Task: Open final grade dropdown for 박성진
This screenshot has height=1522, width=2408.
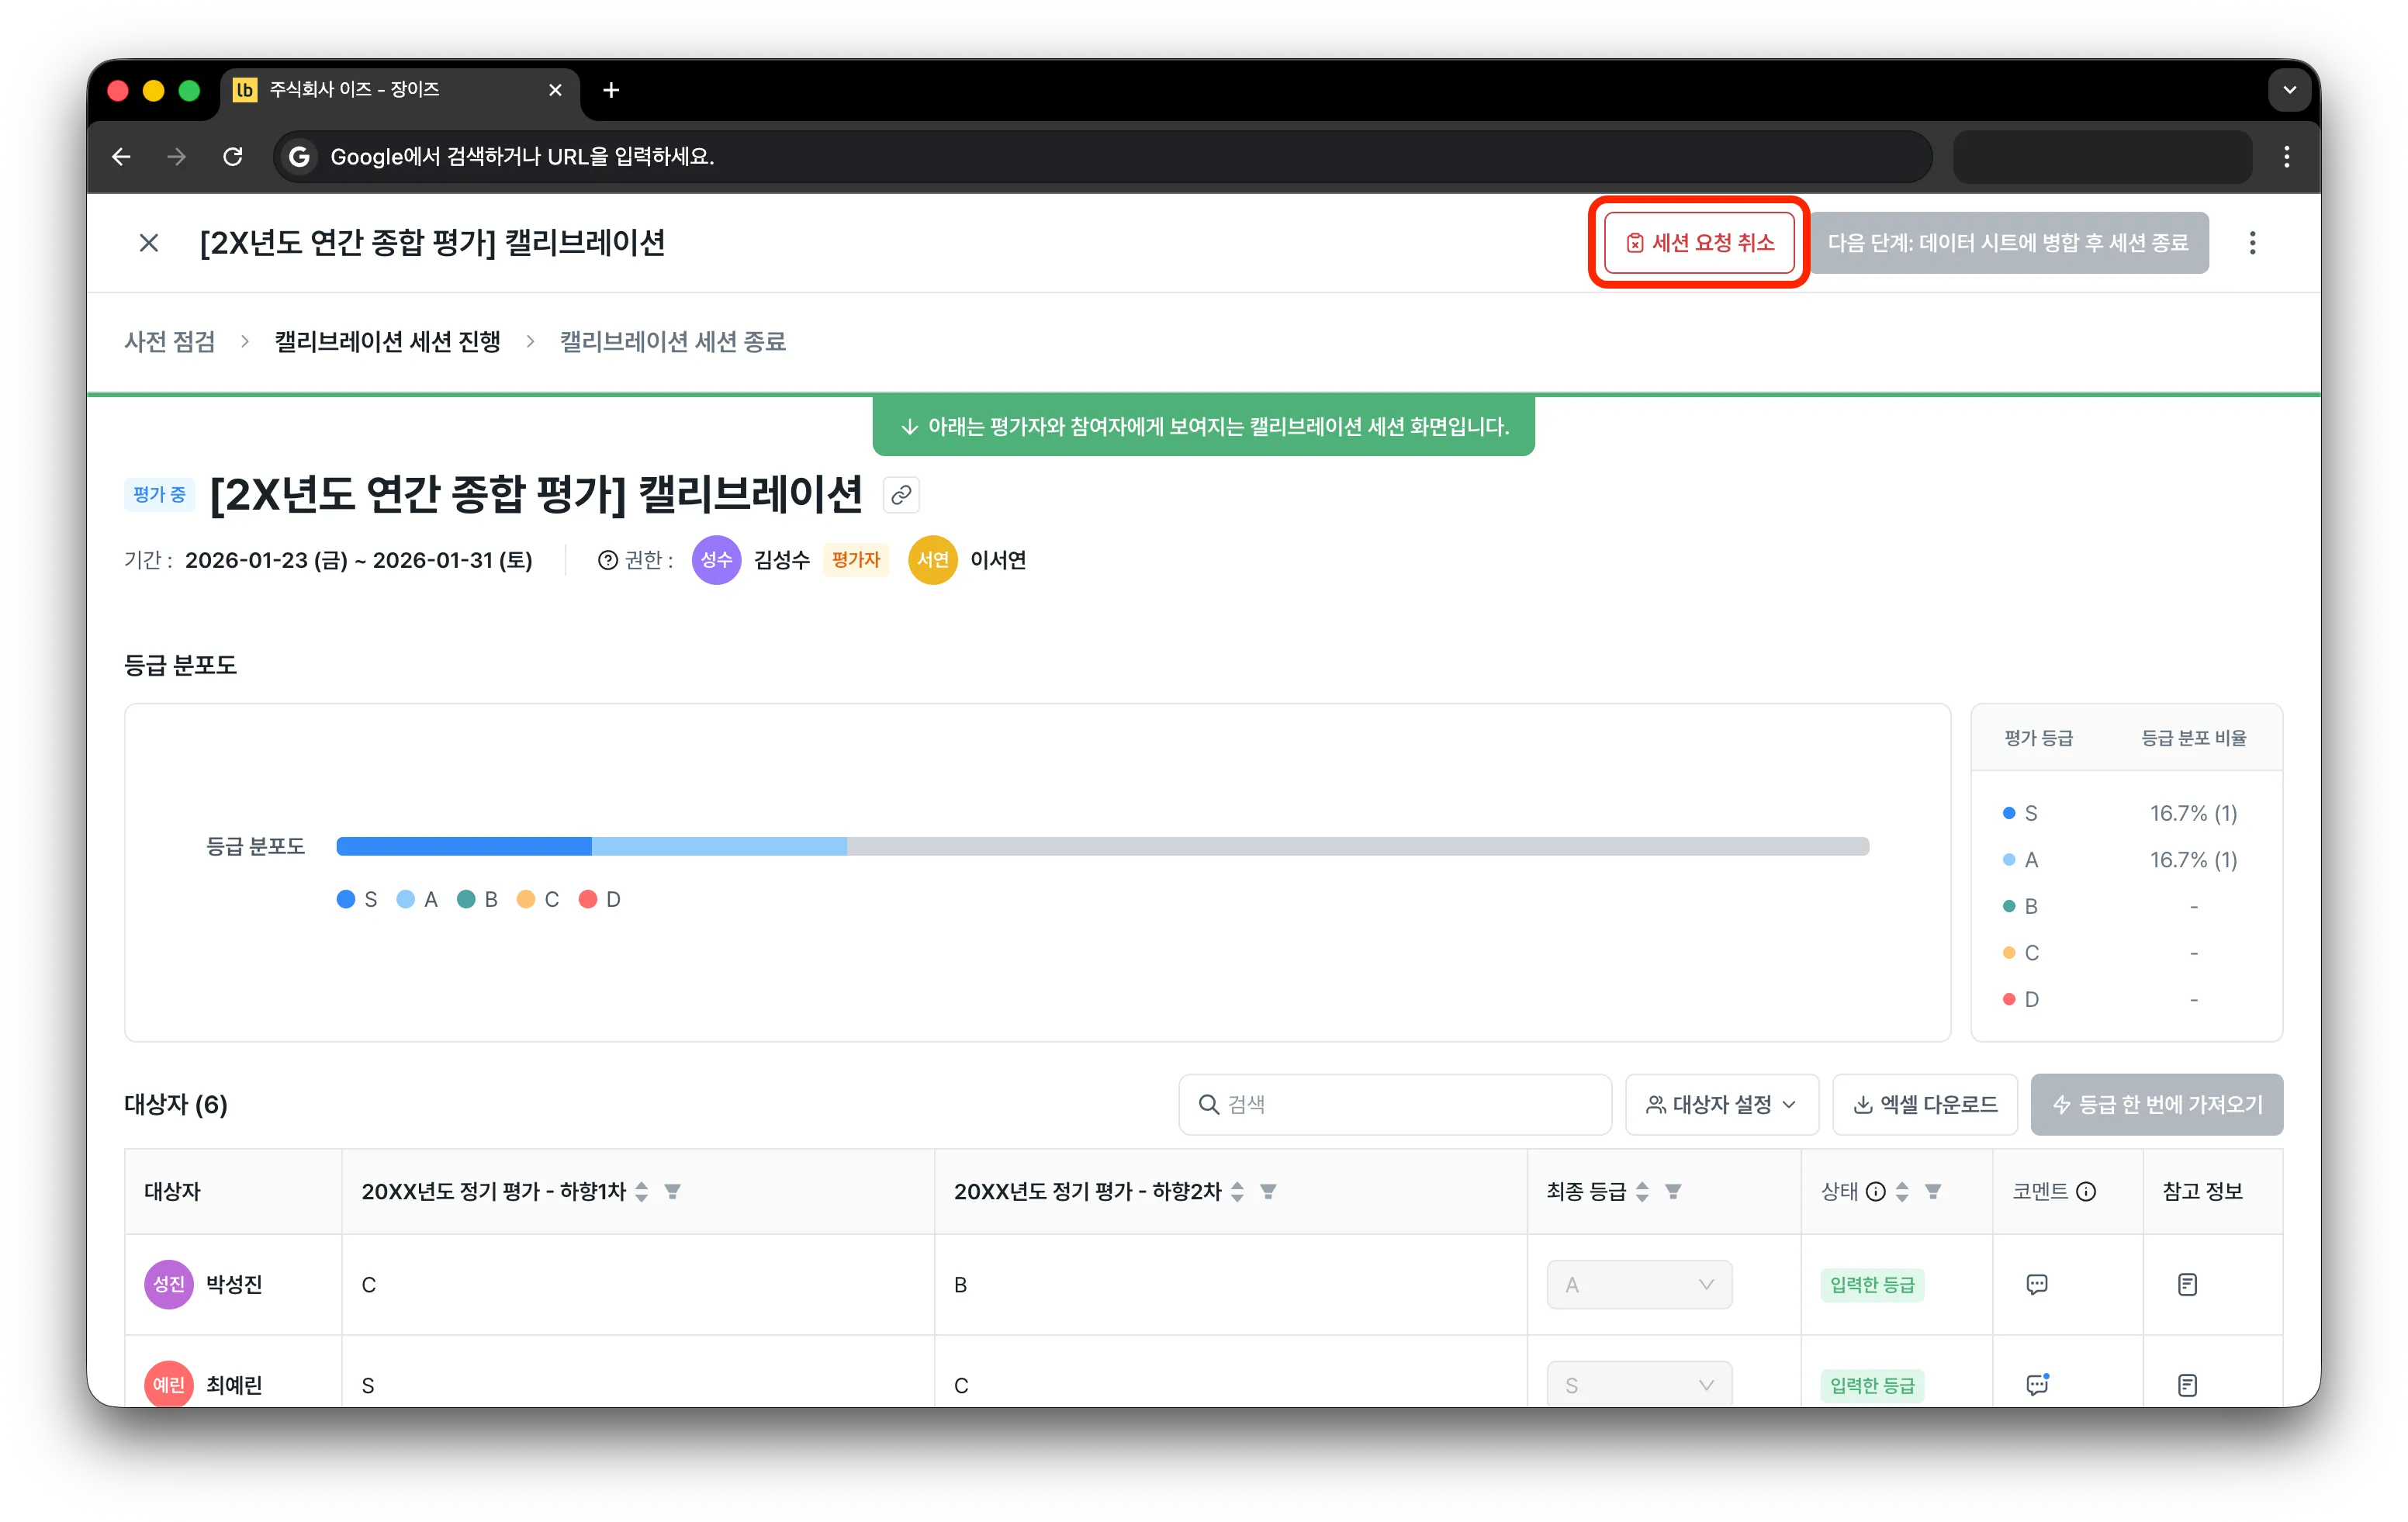Action: click(1639, 1284)
